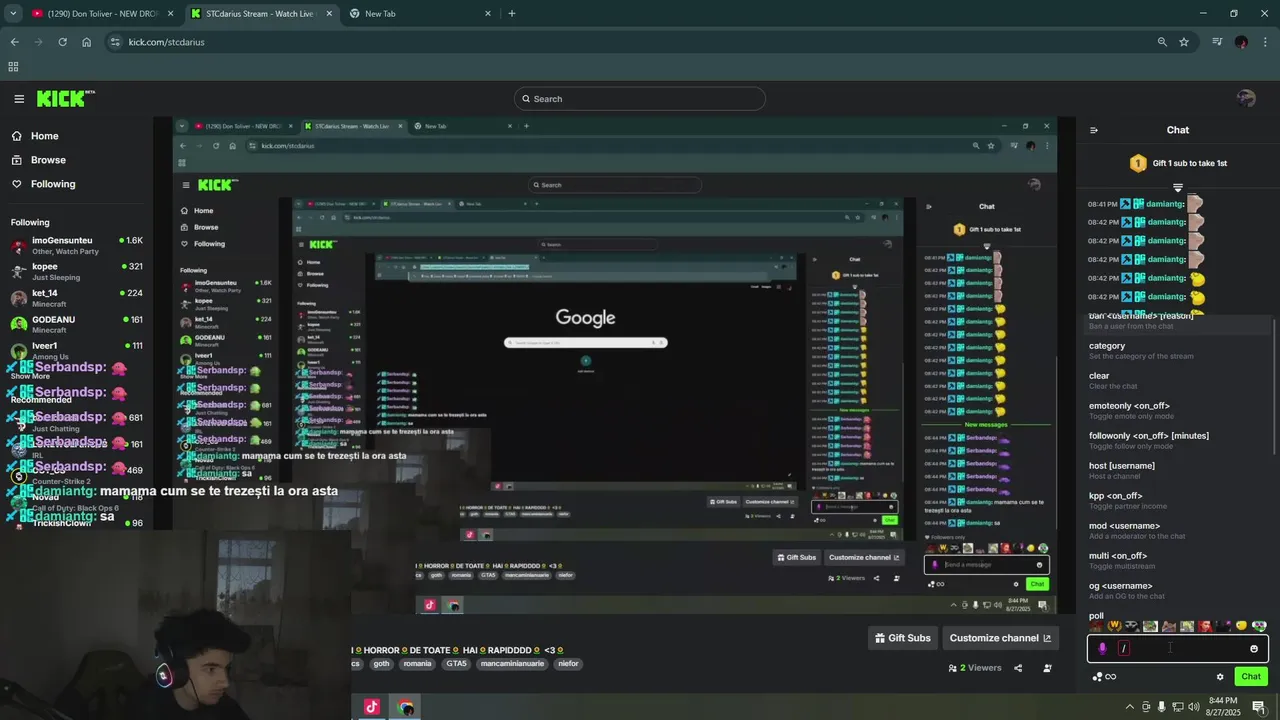Click the share icon next to Viewers
1280x720 pixels.
[1018, 668]
